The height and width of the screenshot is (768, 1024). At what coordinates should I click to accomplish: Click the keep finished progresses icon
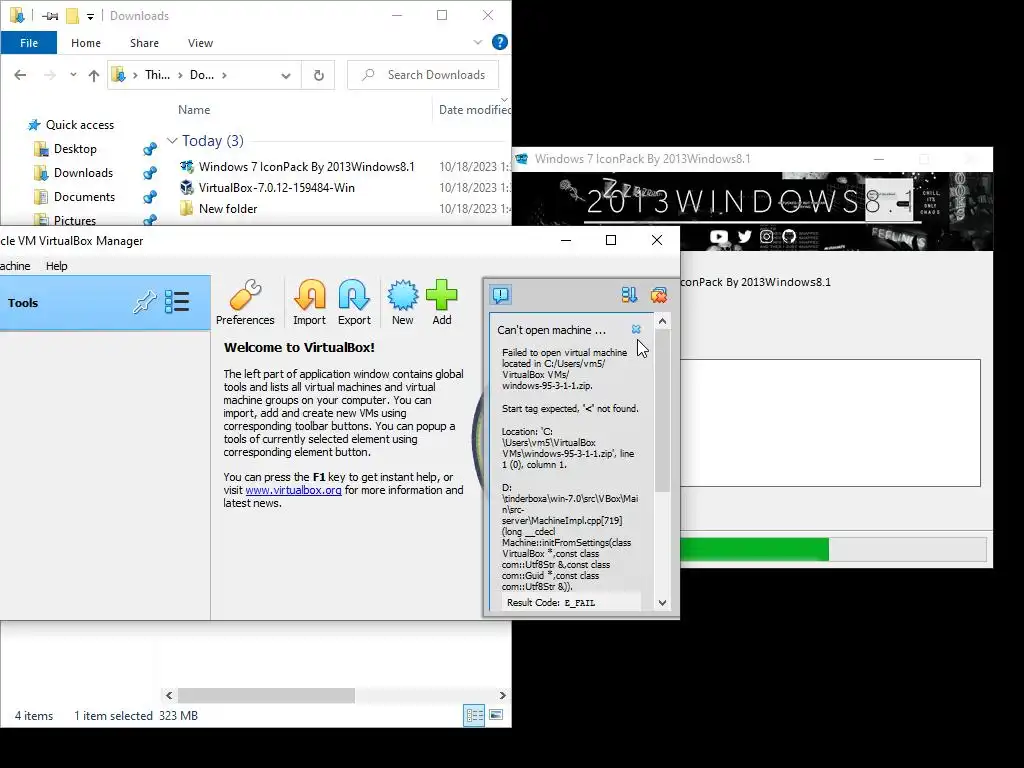click(x=629, y=295)
